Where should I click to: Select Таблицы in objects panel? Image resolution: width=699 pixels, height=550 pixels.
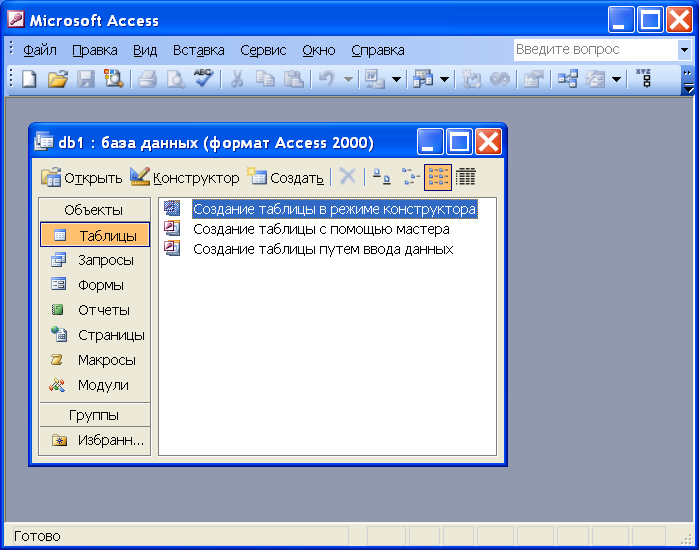(95, 235)
